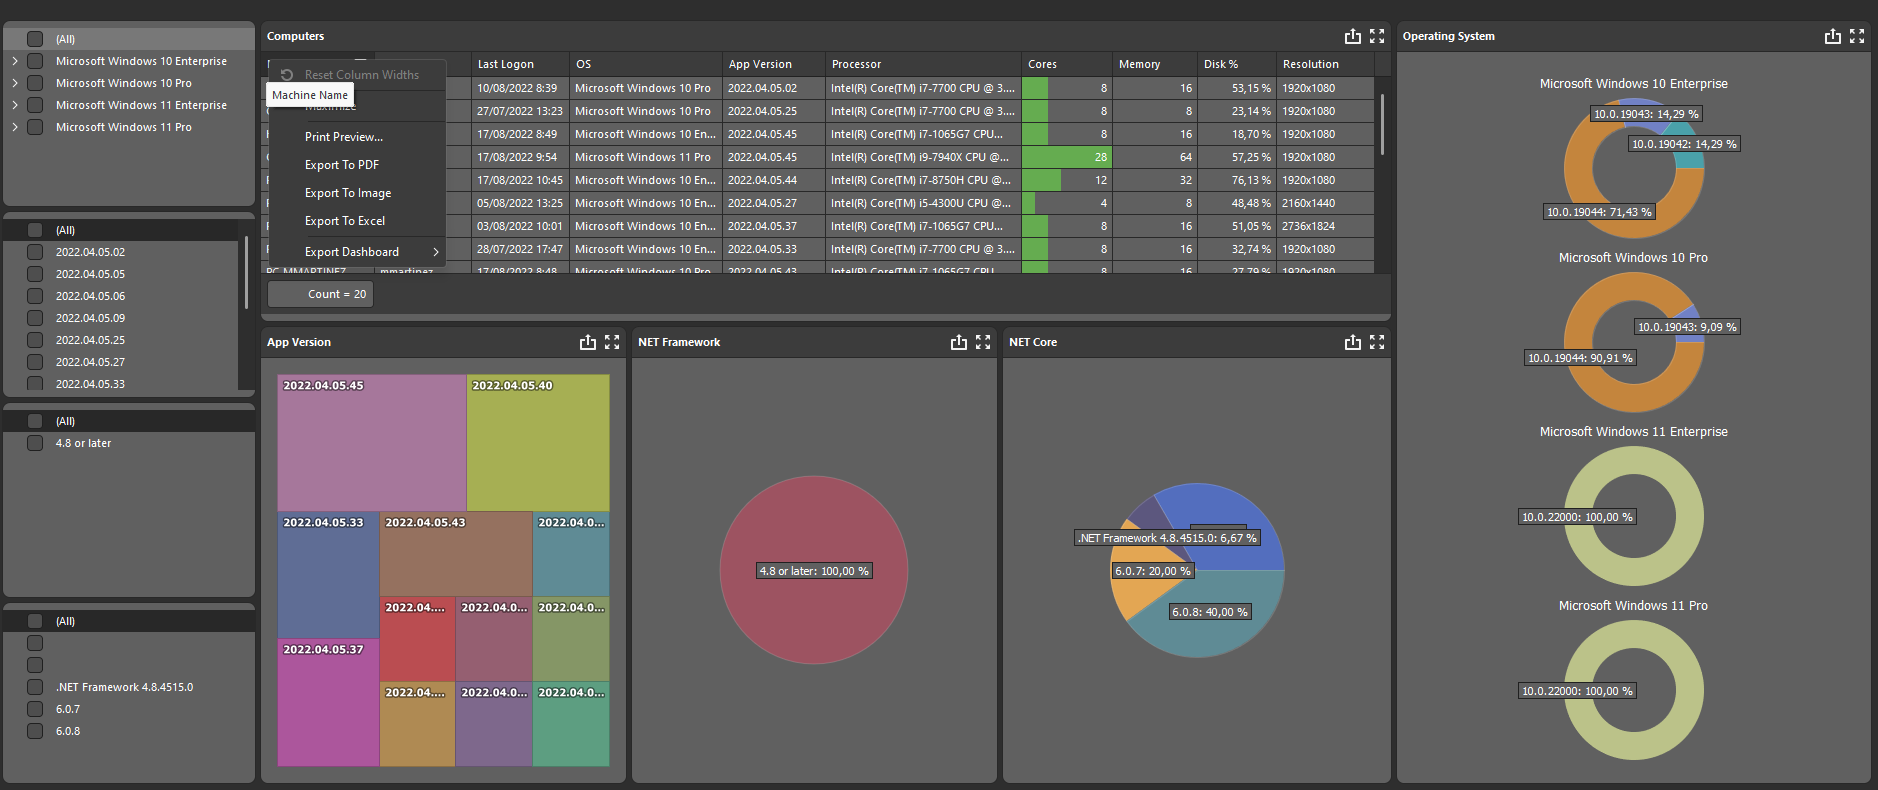
Task: Click the Computers grid vertical scrollbar
Action: [x=1382, y=125]
